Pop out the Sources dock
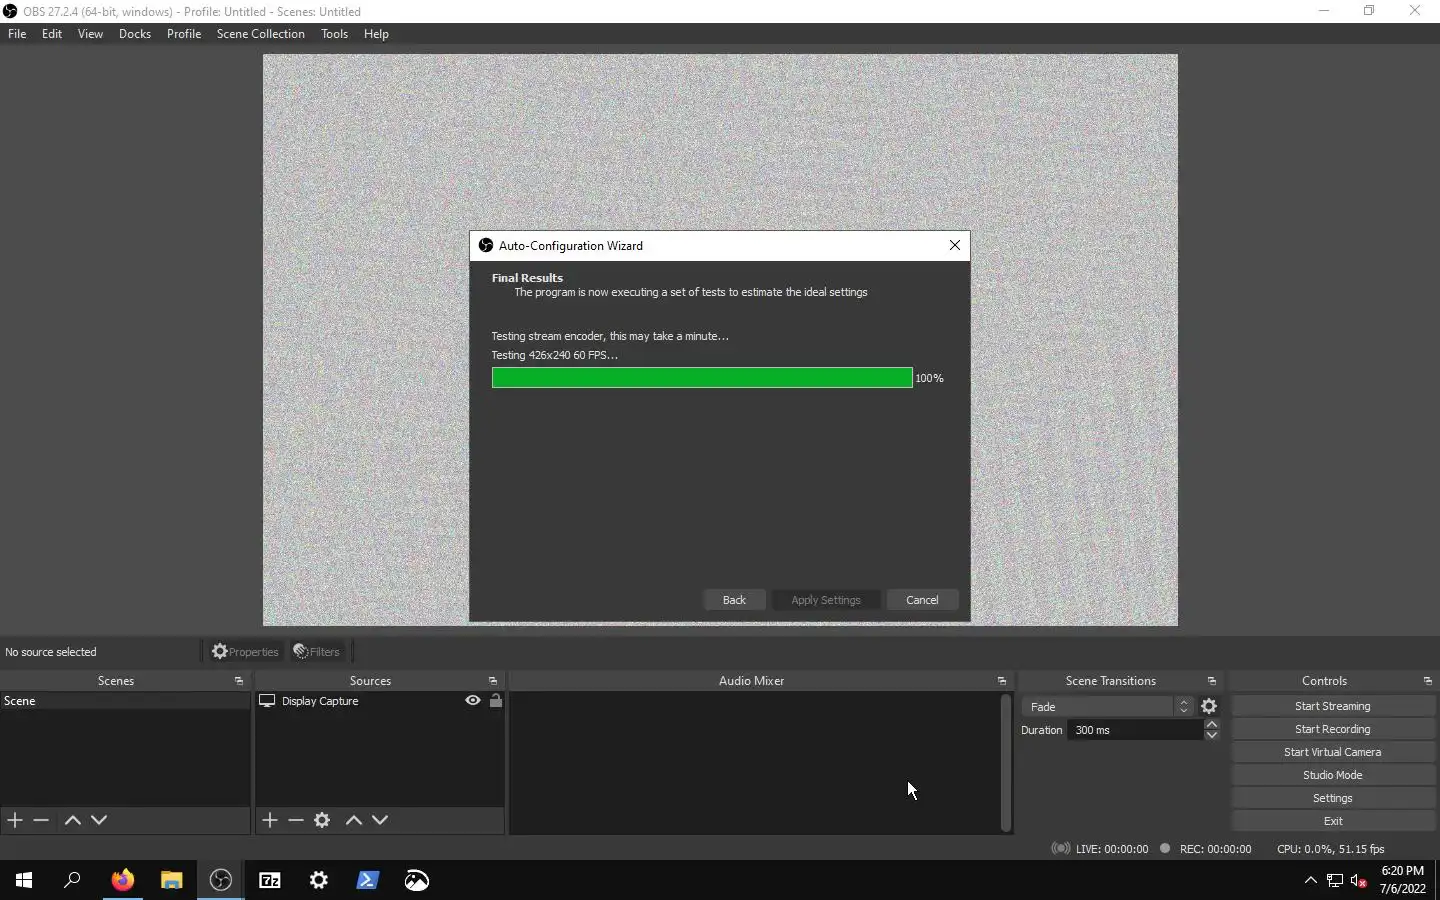 pos(493,681)
